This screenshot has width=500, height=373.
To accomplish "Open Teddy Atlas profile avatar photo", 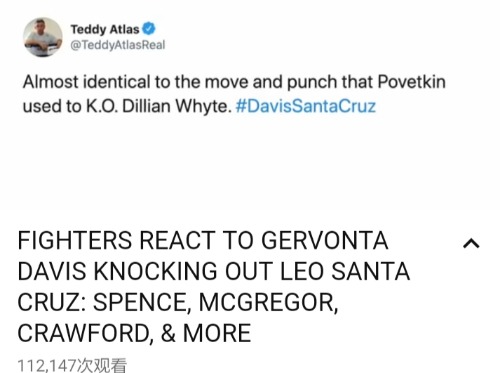I will pyautogui.click(x=43, y=37).
